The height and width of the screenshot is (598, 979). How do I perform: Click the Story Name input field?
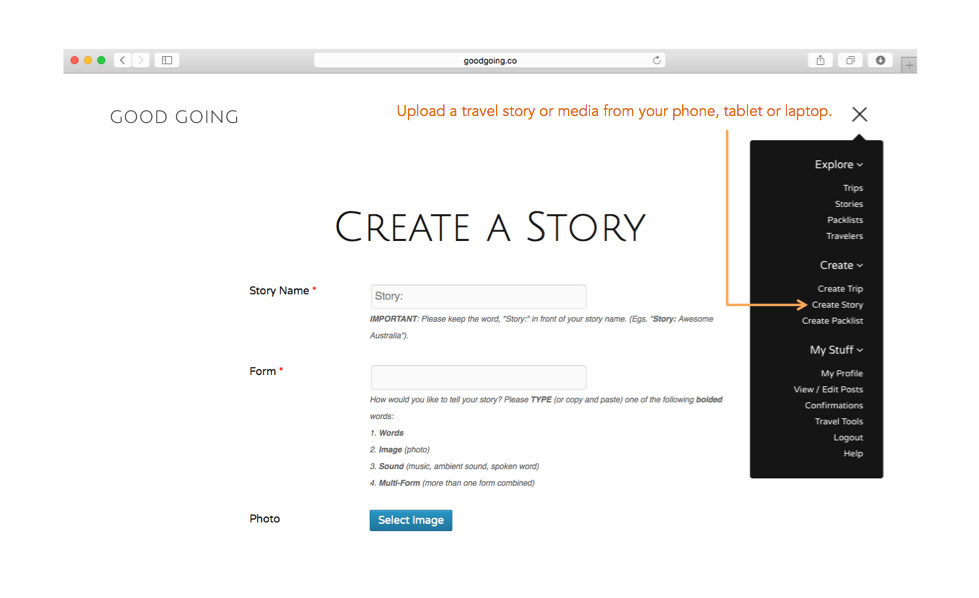[478, 297]
